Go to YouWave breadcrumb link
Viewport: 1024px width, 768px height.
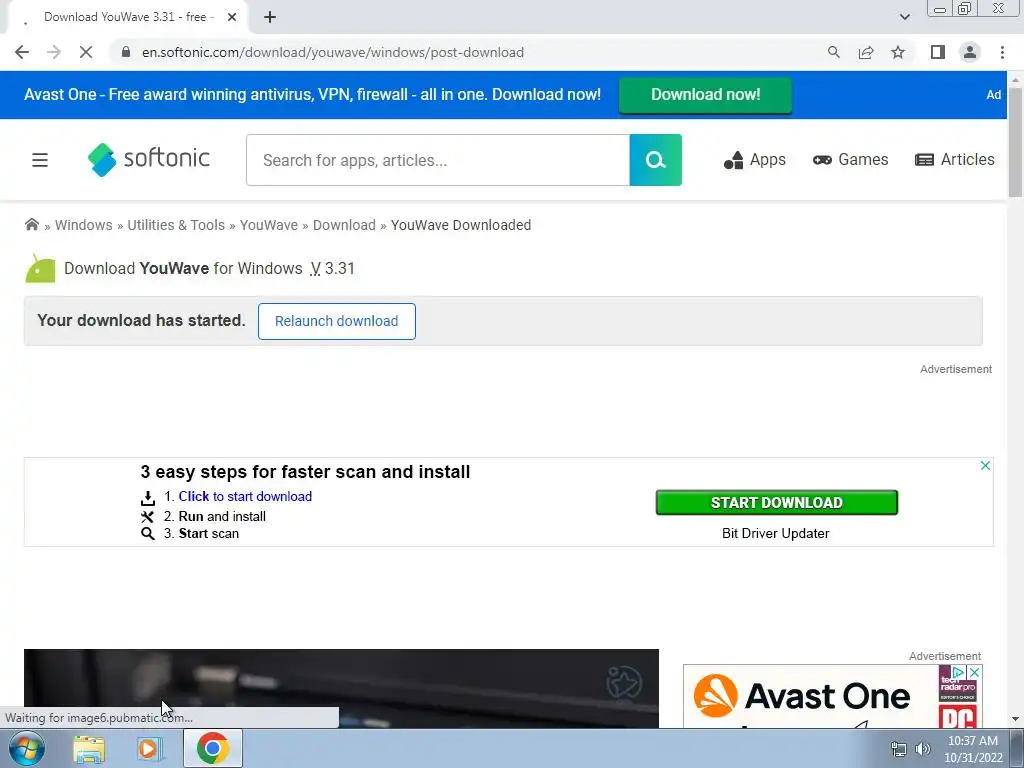[x=268, y=225]
